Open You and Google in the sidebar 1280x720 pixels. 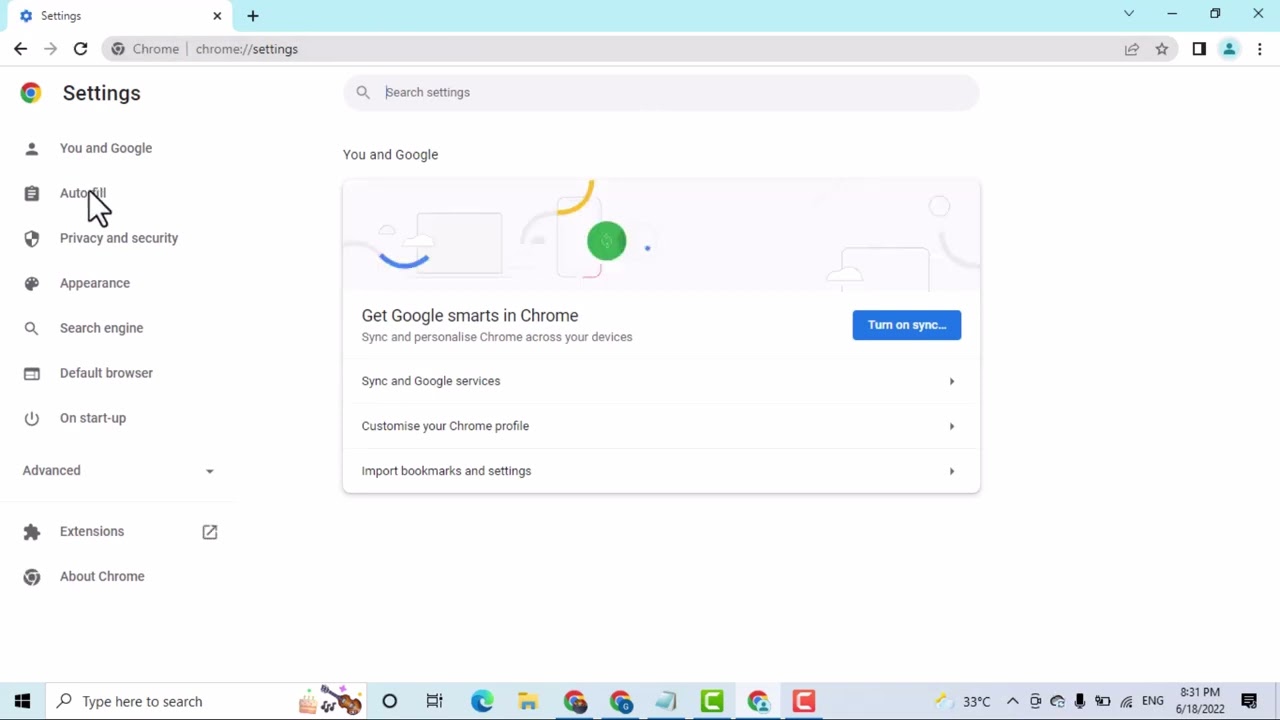(x=106, y=148)
